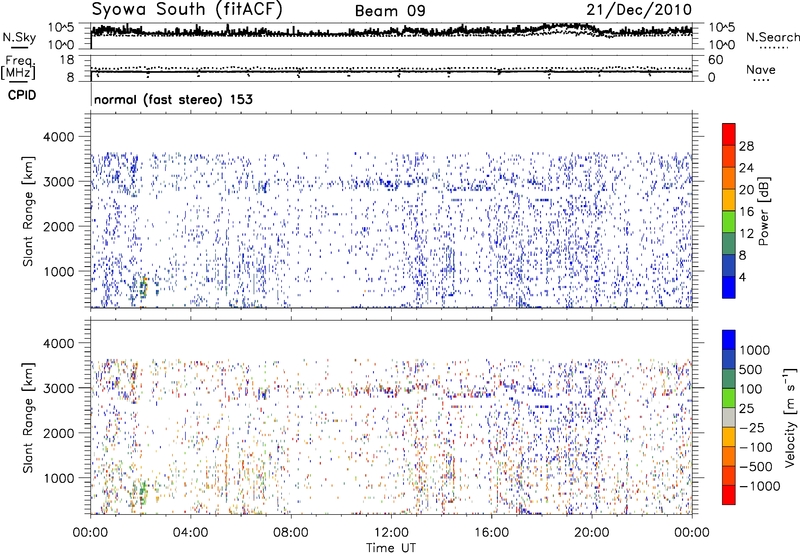Select the red bottom segment of Velocity colorbar
Image resolution: width=800 pixels, height=554 pixels.
click(x=729, y=495)
